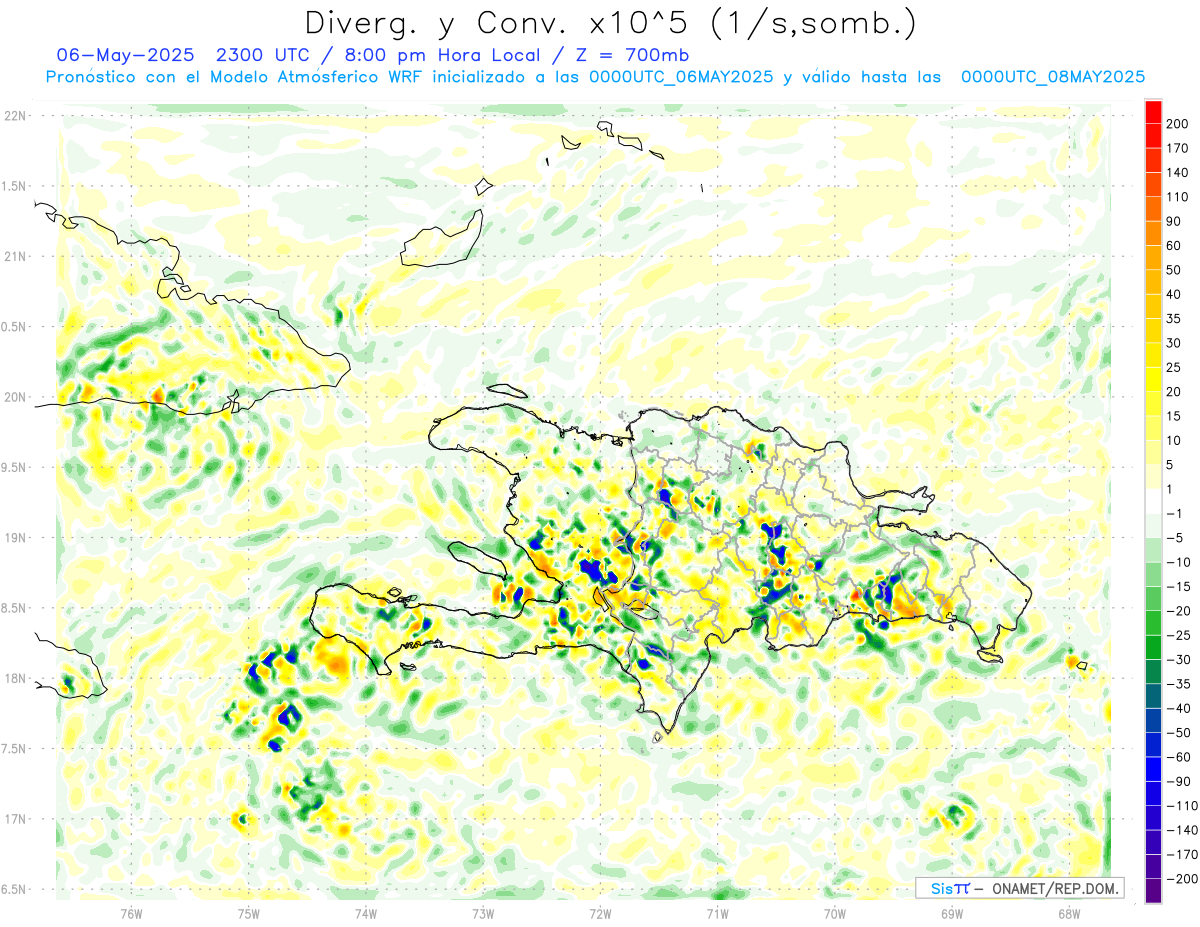Viewport: 1200px width, 927px height.
Task: Click the '0000UTC_06MAY2025' initialization time
Action: pos(681,77)
